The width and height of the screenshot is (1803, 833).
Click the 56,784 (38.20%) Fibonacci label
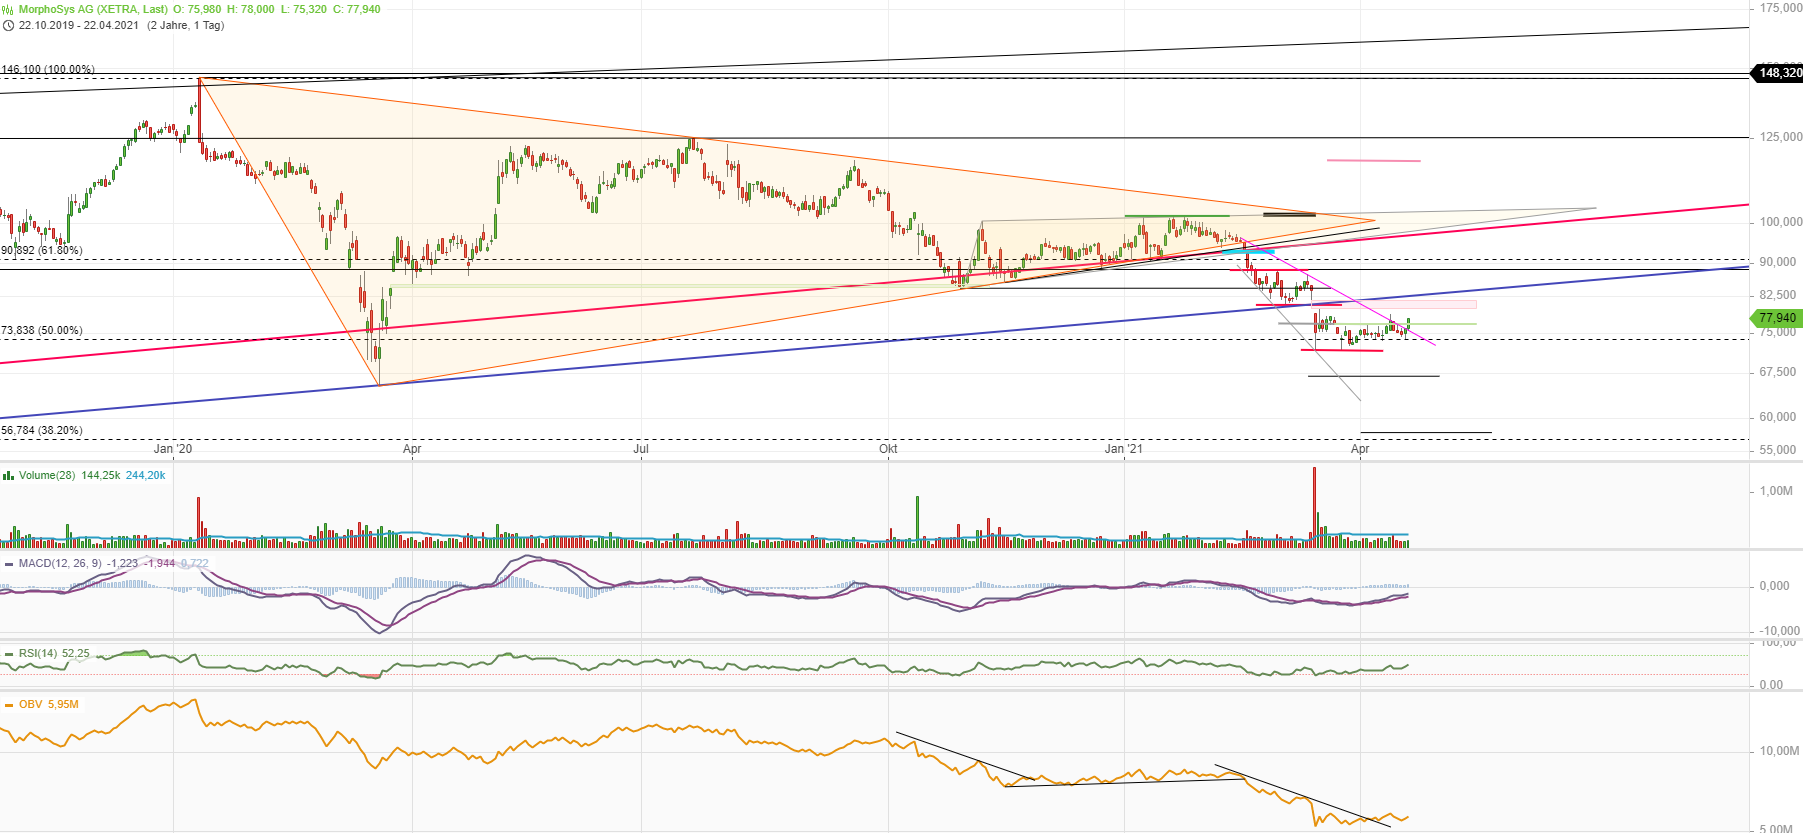point(42,430)
